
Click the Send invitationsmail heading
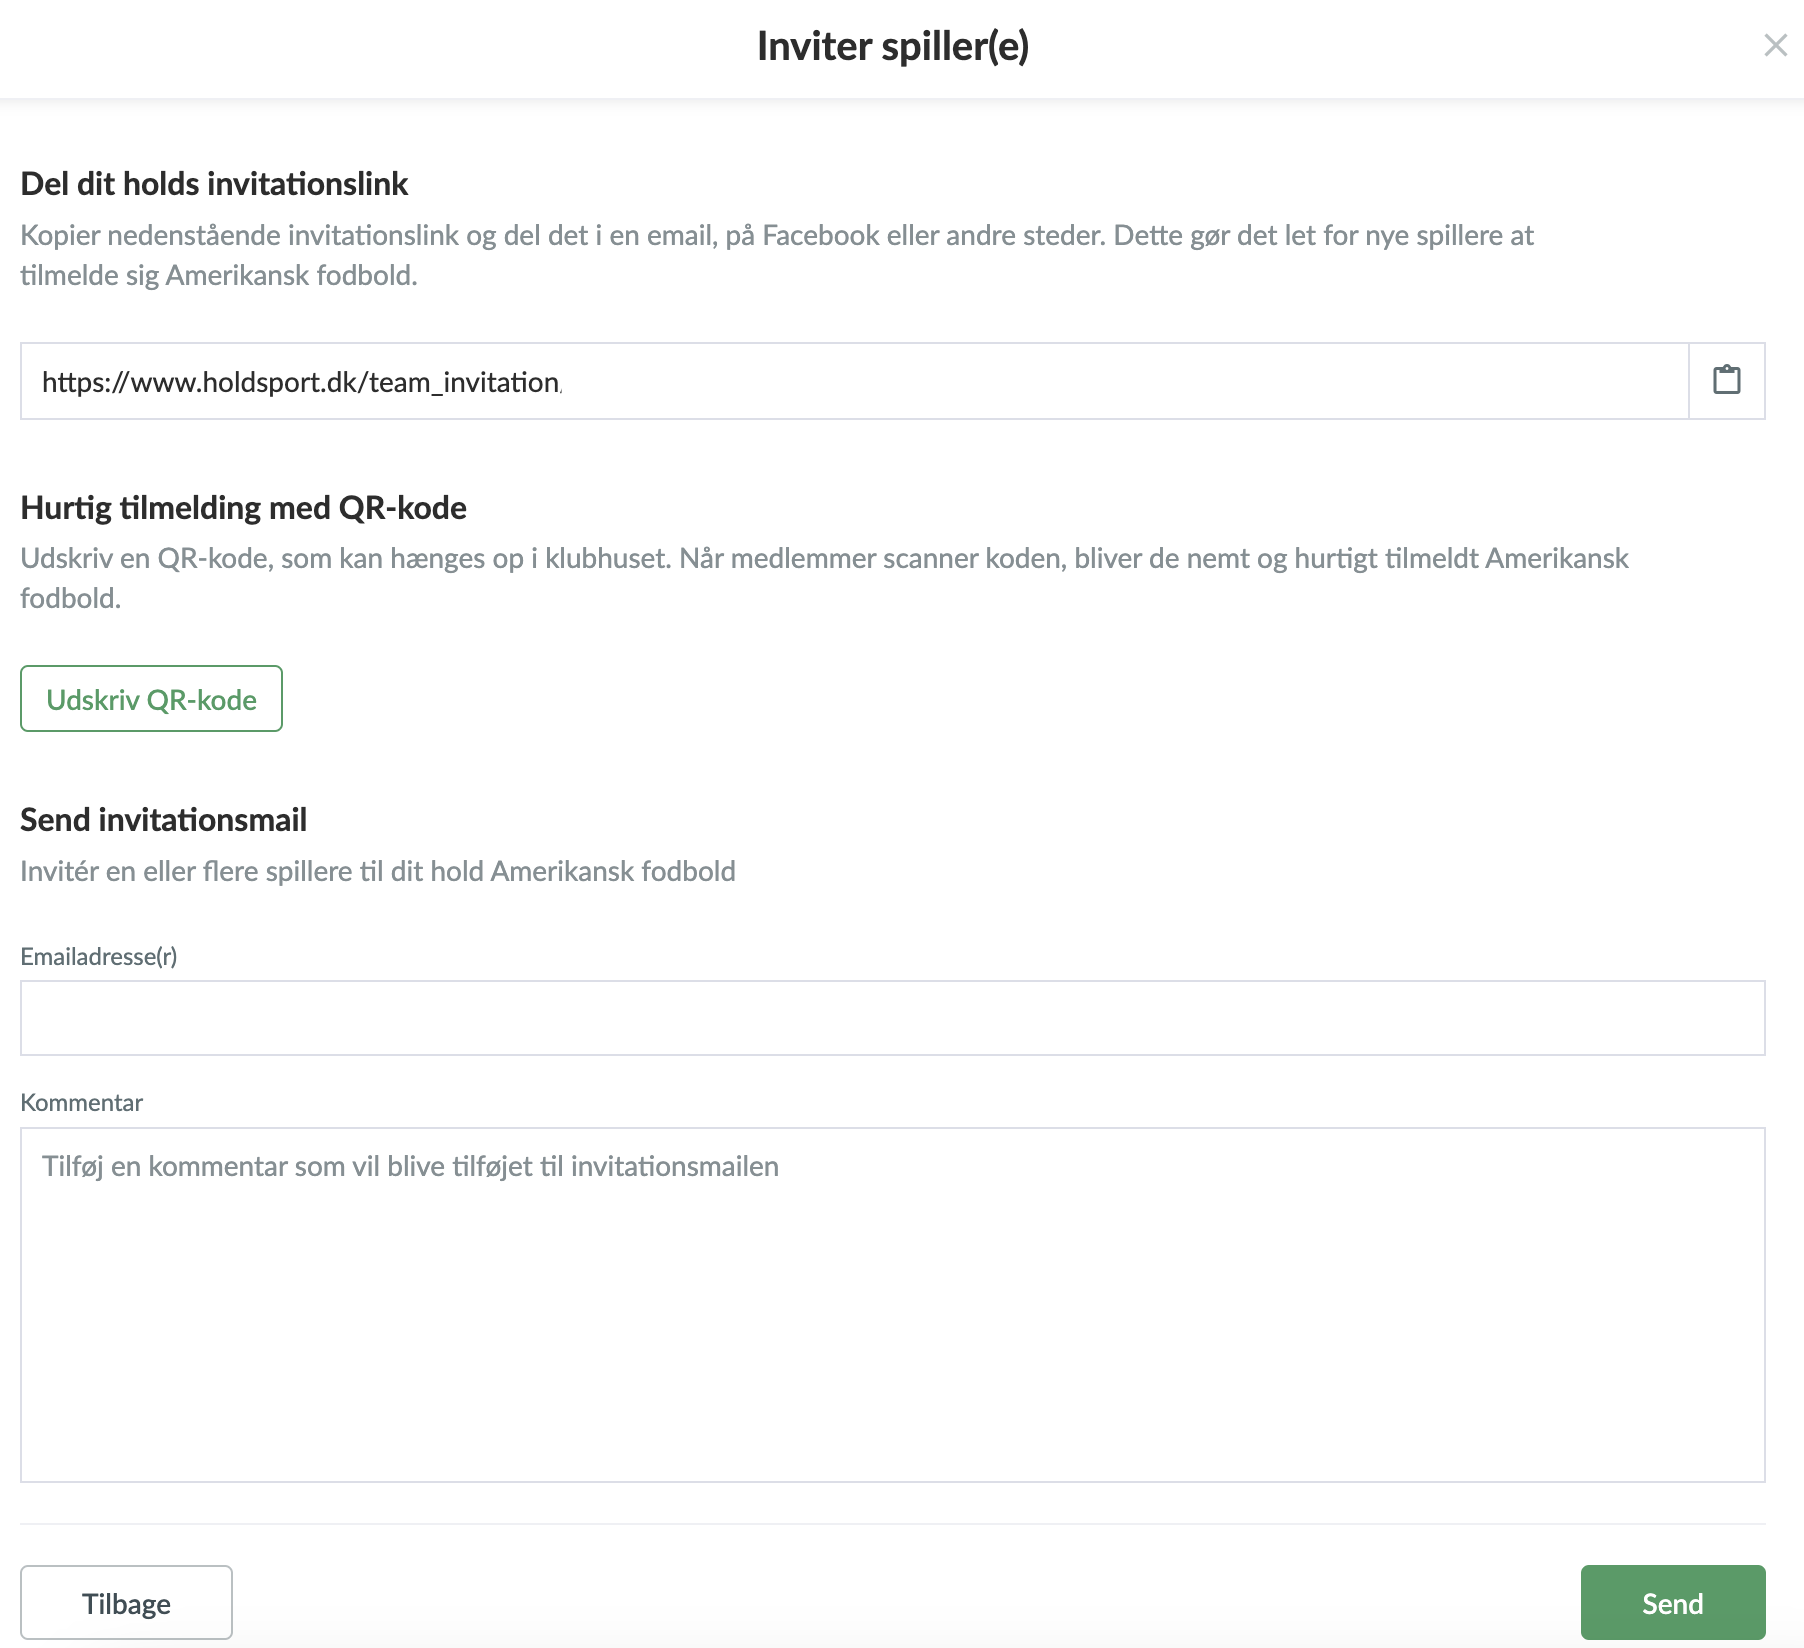(163, 819)
